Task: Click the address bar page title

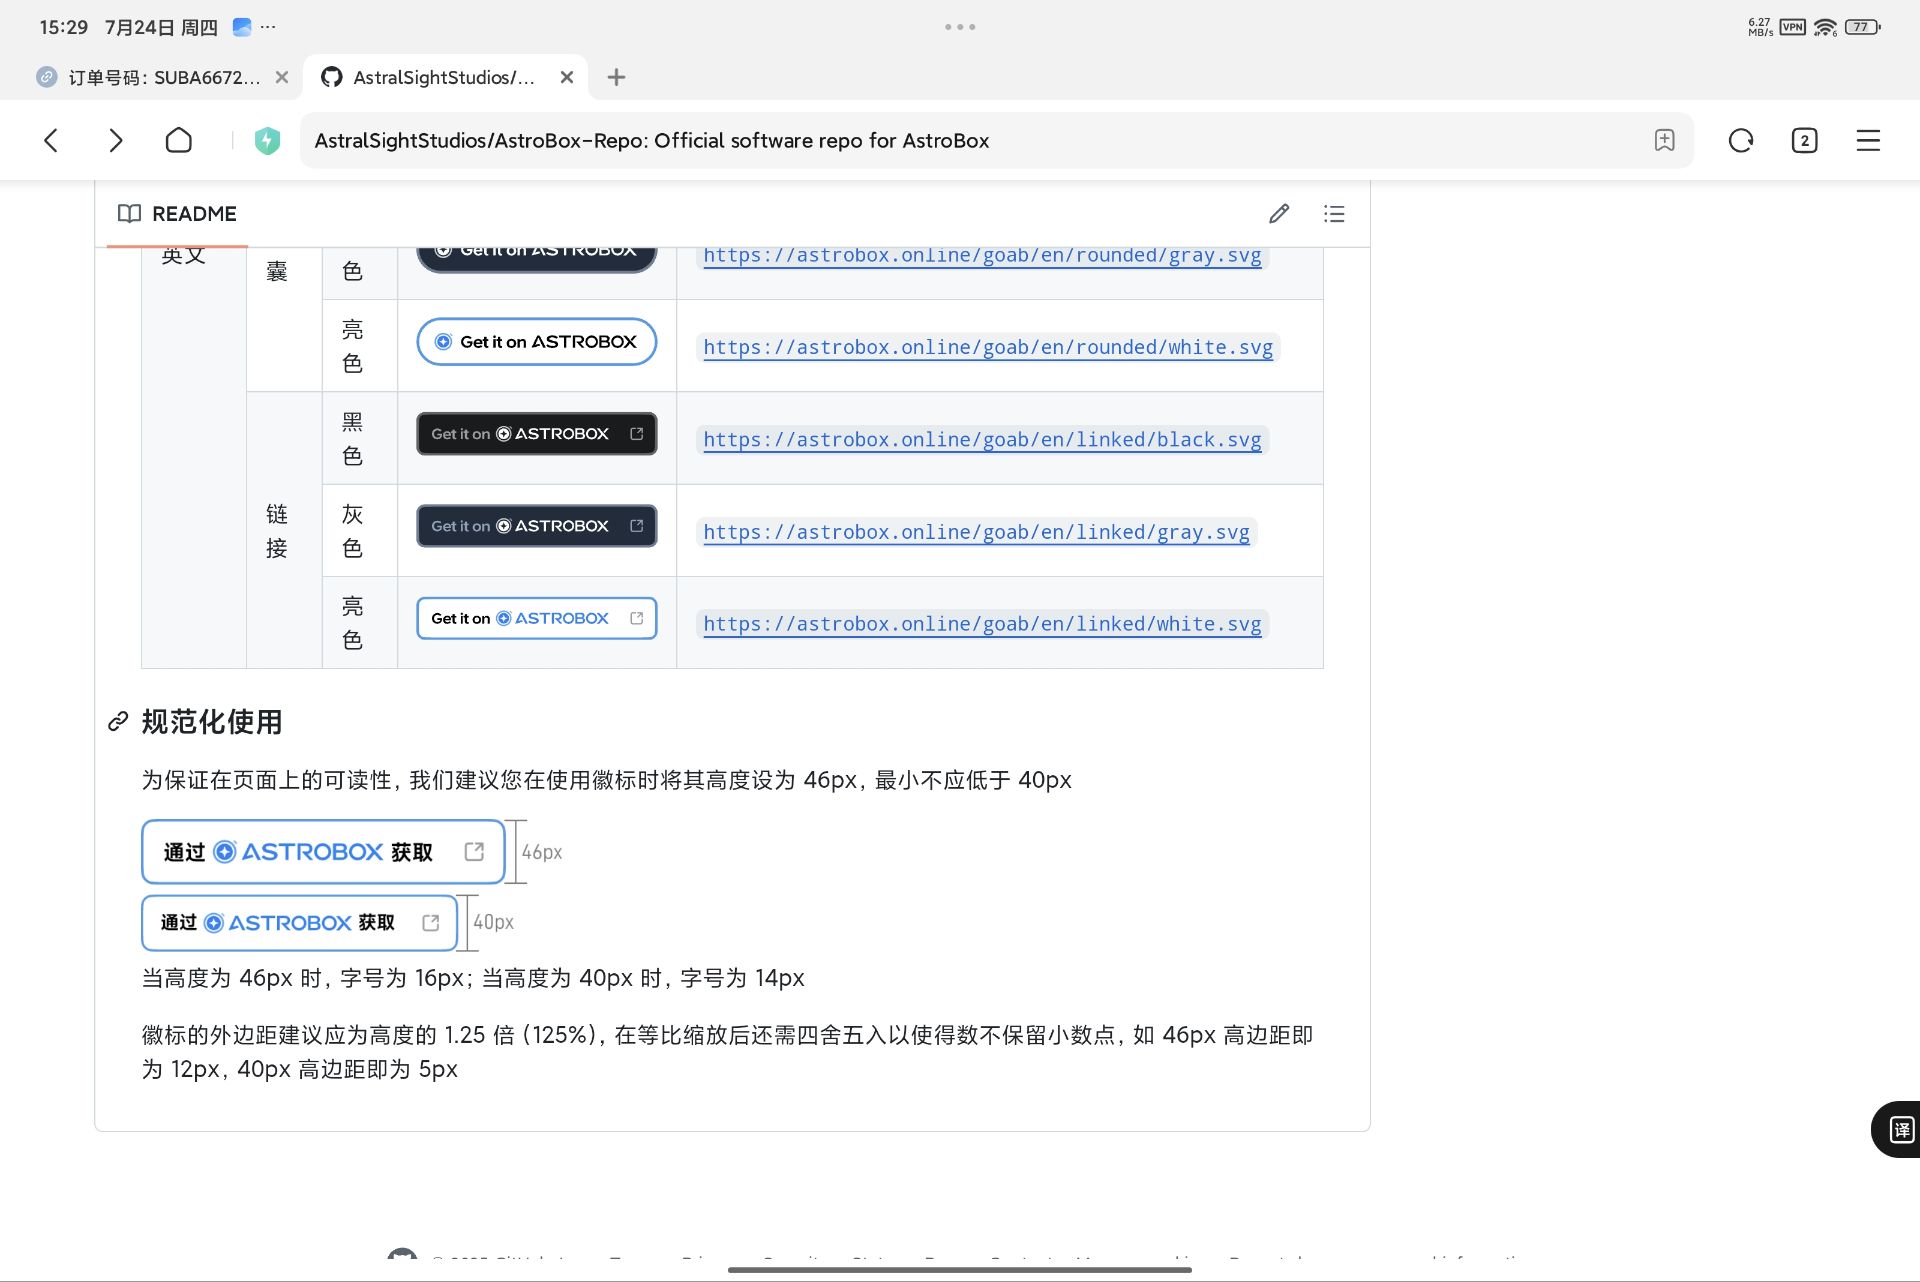Action: pos(651,140)
